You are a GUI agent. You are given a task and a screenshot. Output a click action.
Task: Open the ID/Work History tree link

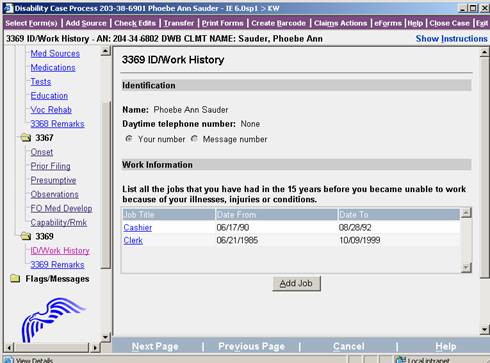point(60,250)
